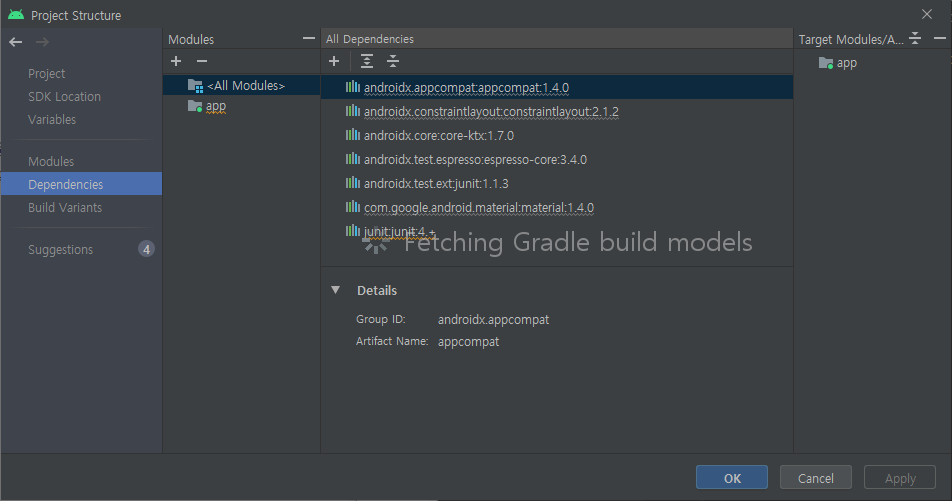Add a dependency with plus icon
This screenshot has width=952, height=501.
pyautogui.click(x=334, y=61)
